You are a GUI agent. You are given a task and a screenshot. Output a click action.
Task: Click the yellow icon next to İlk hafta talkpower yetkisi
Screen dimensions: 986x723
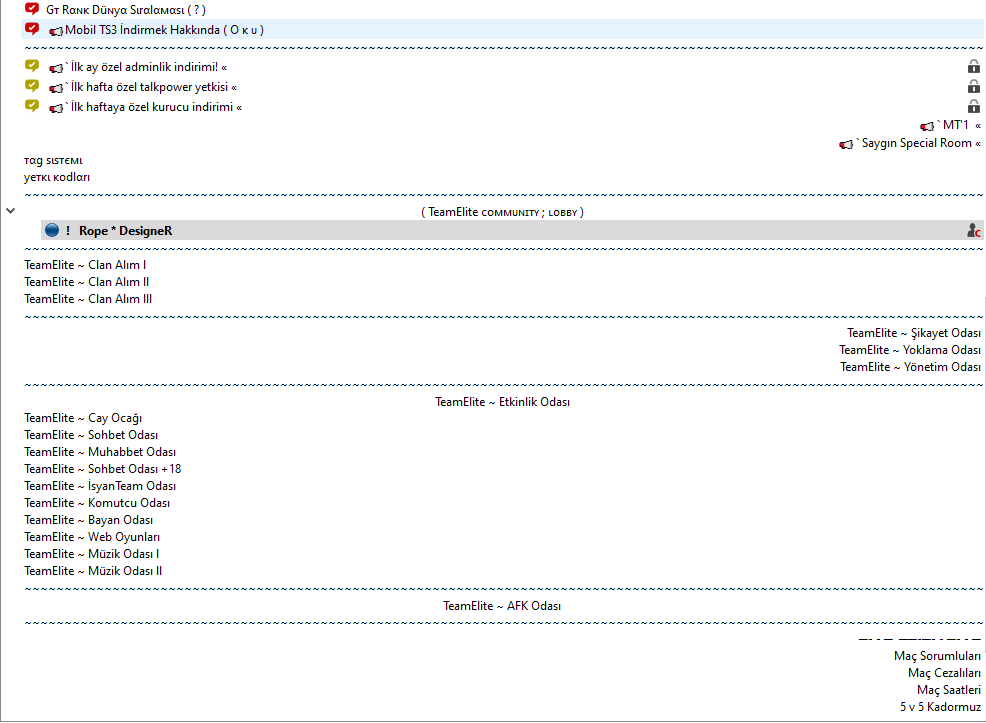point(32,86)
